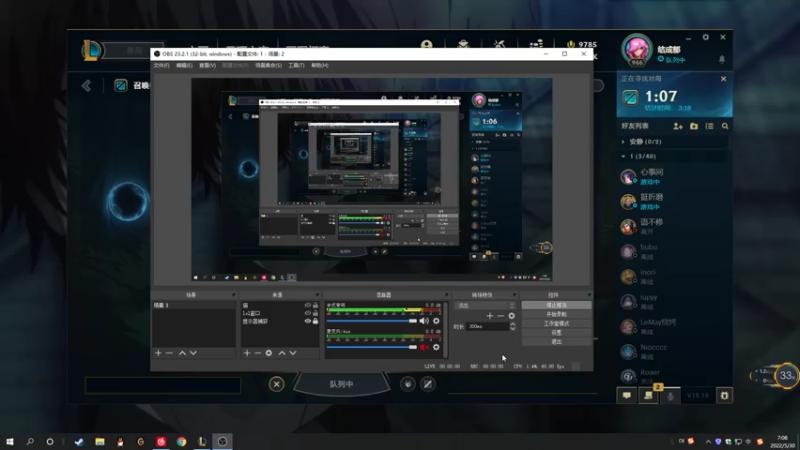The height and width of the screenshot is (450, 800).
Task: Click the League profile avatar
Action: click(x=637, y=49)
